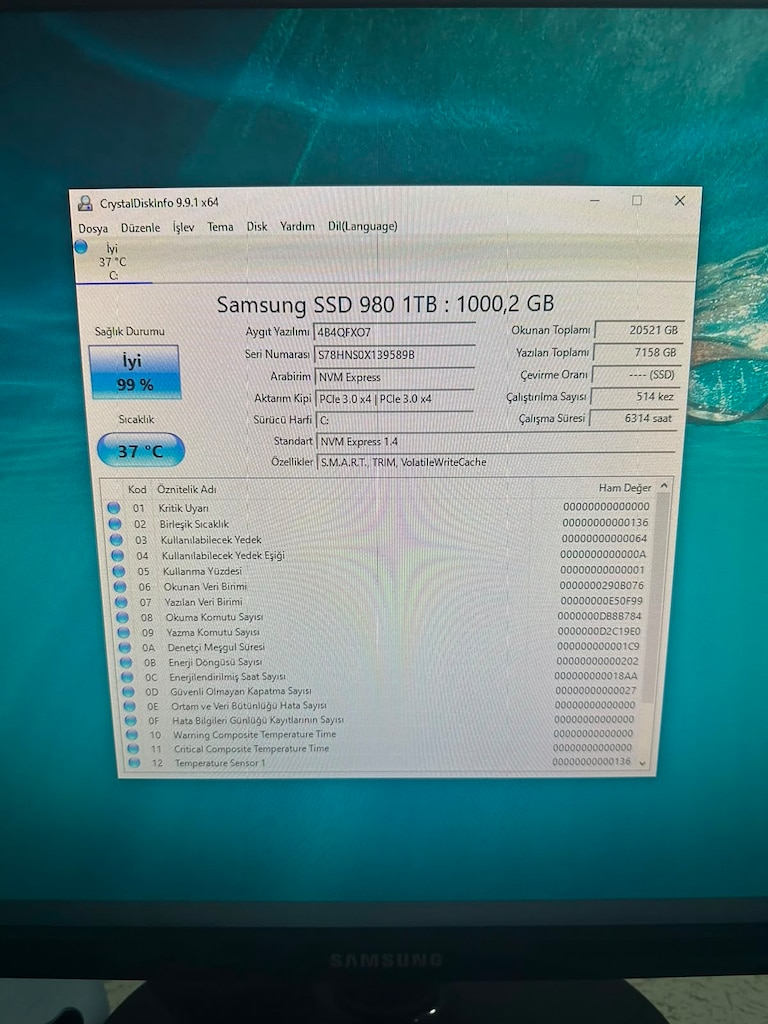Click status icon of Hata Bilgileri Günlüğü row

131,720
